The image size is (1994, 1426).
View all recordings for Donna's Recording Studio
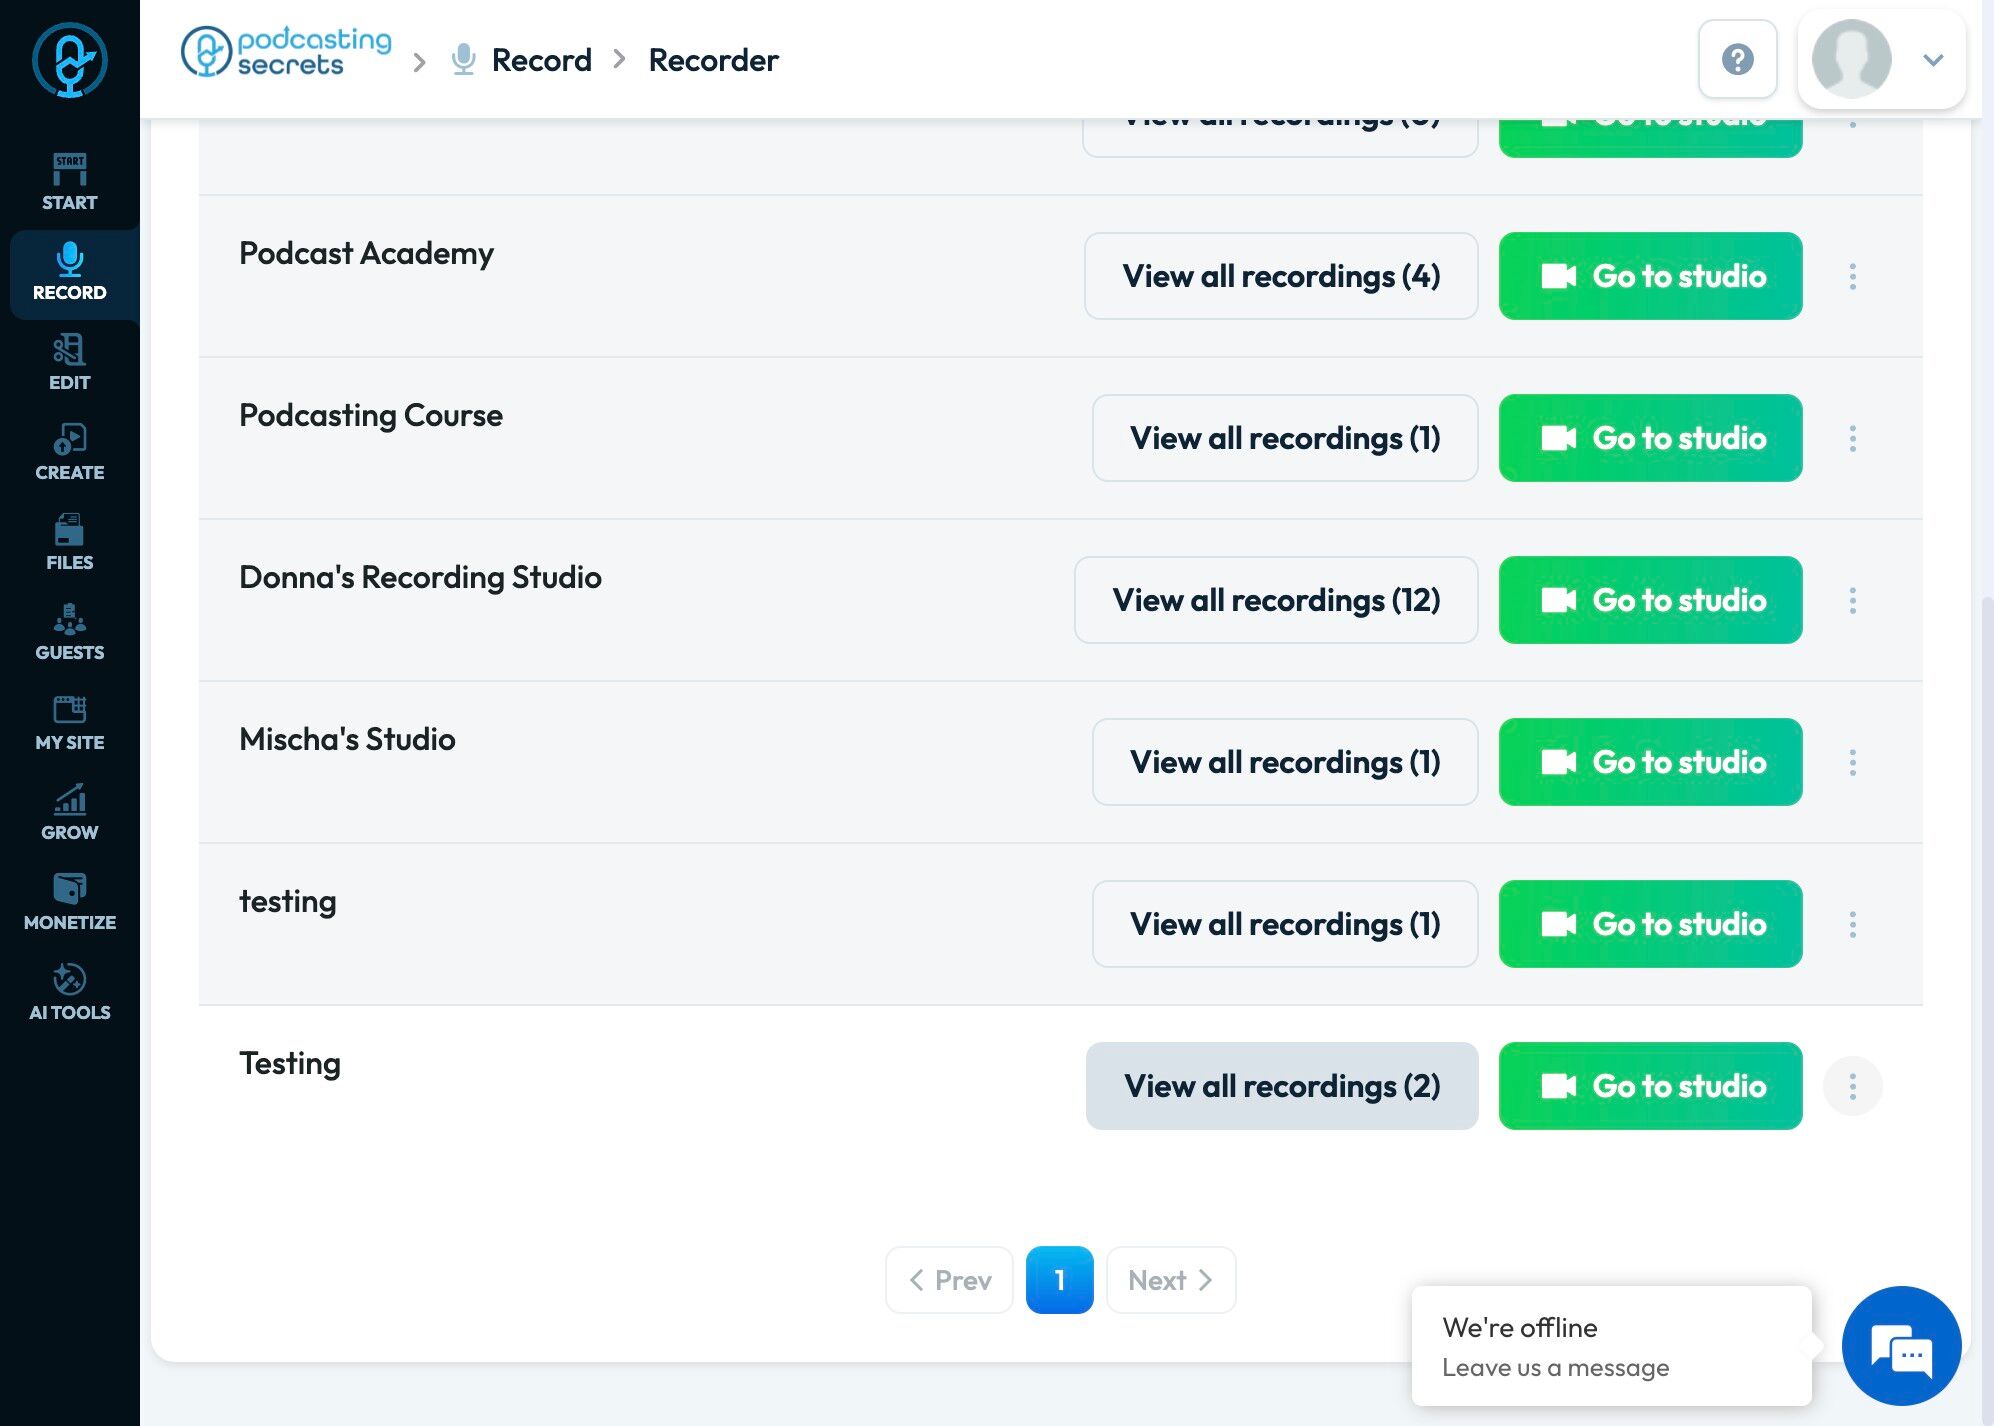click(1276, 600)
